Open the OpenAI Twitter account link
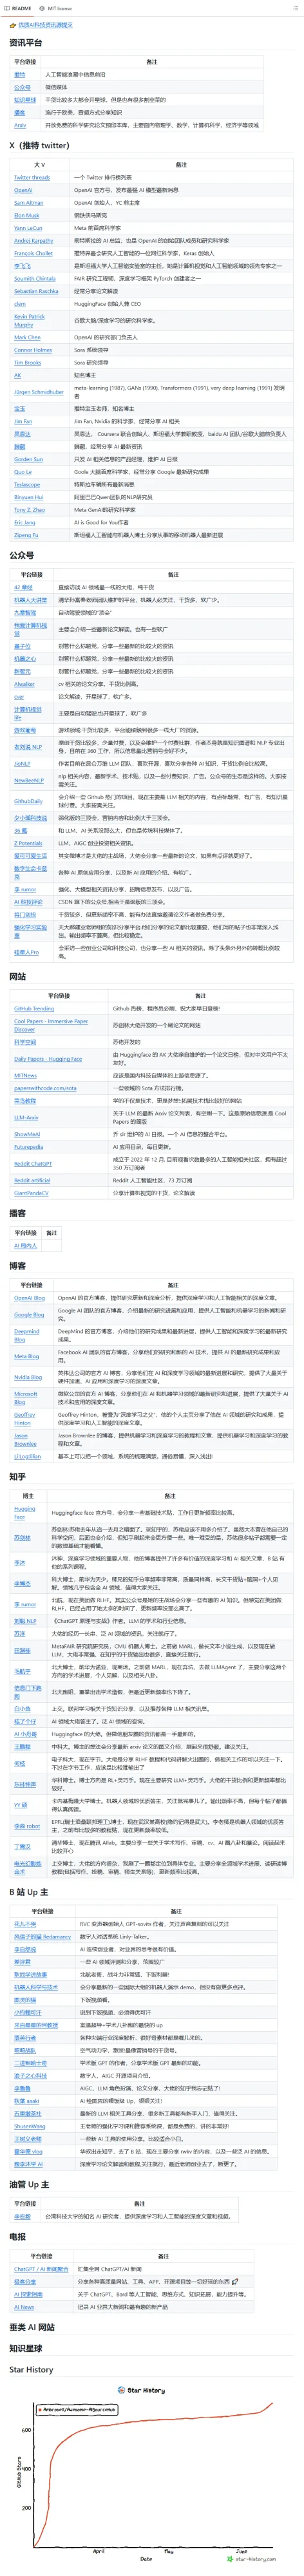304x2576 pixels. [23, 190]
